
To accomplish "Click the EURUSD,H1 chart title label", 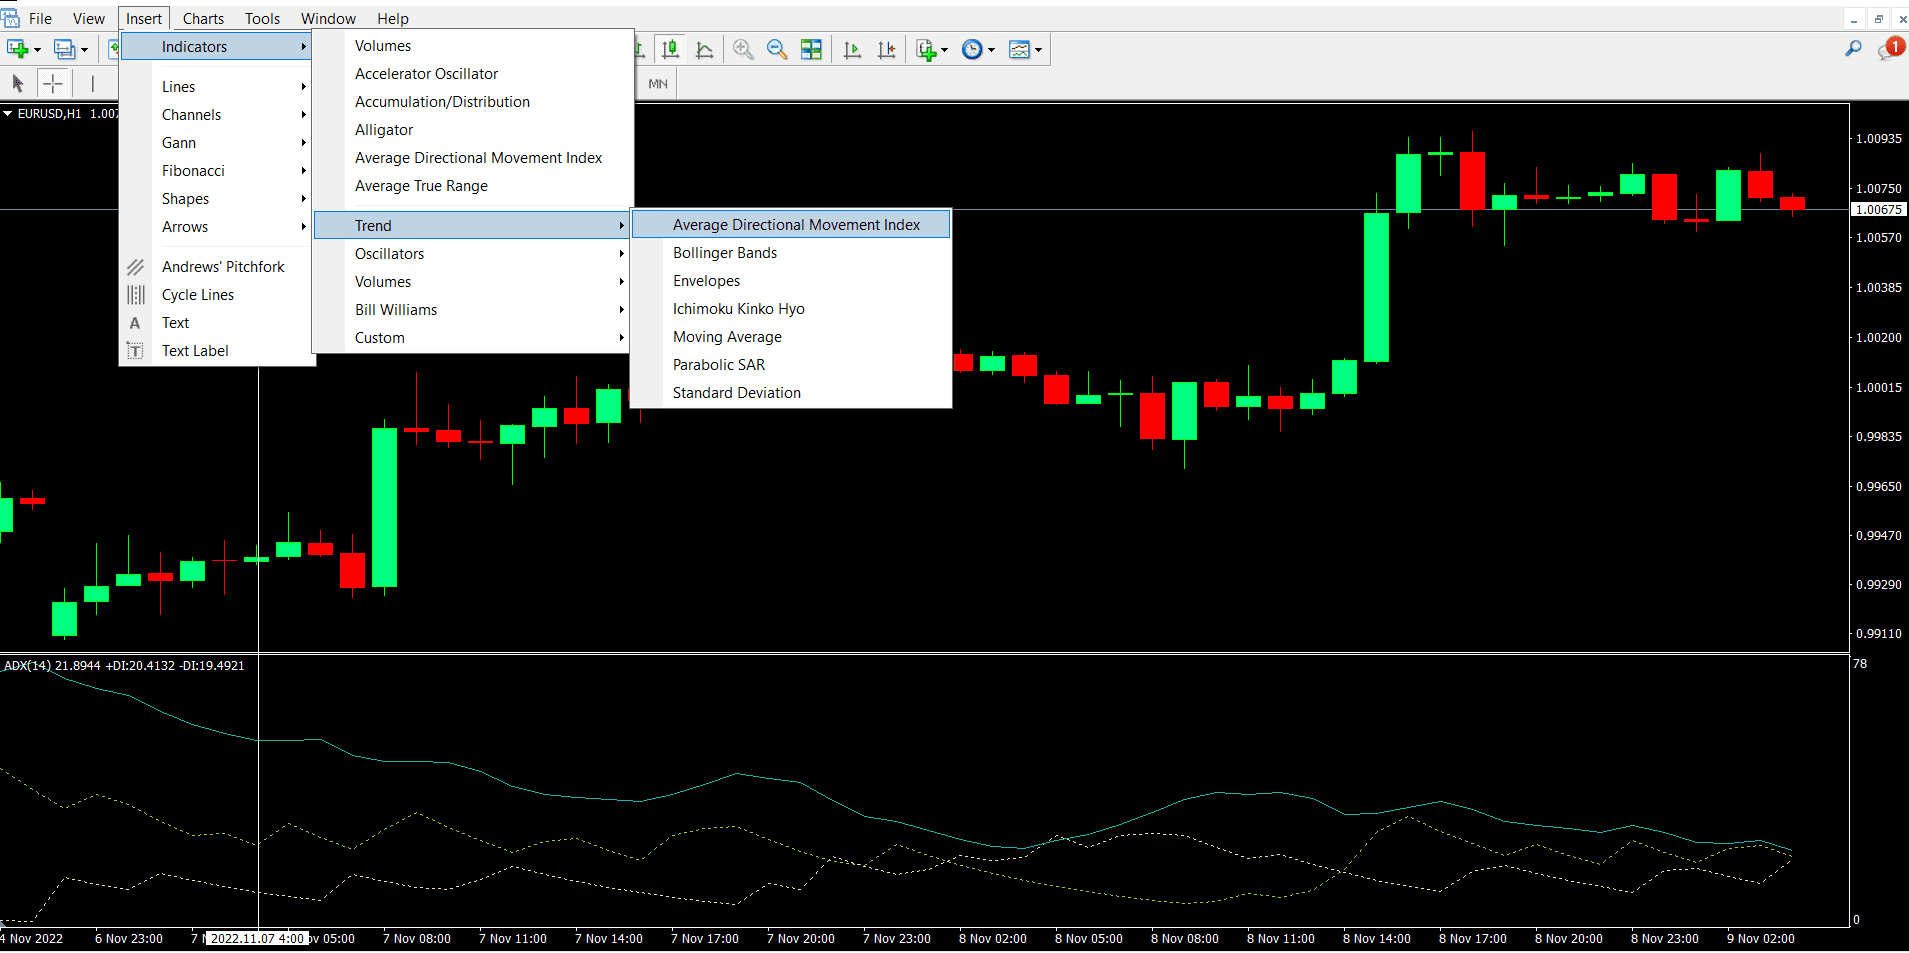I will (49, 114).
